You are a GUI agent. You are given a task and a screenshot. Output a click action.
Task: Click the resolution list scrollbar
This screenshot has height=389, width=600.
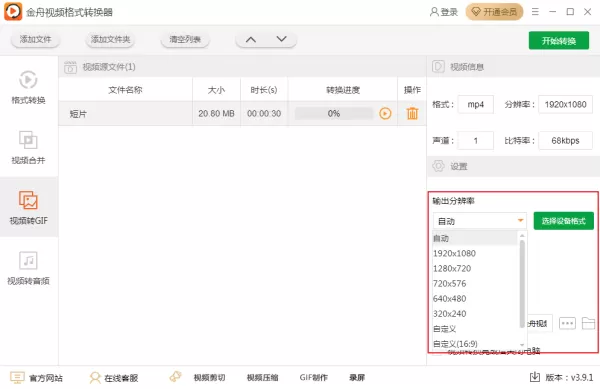pyautogui.click(x=522, y=284)
